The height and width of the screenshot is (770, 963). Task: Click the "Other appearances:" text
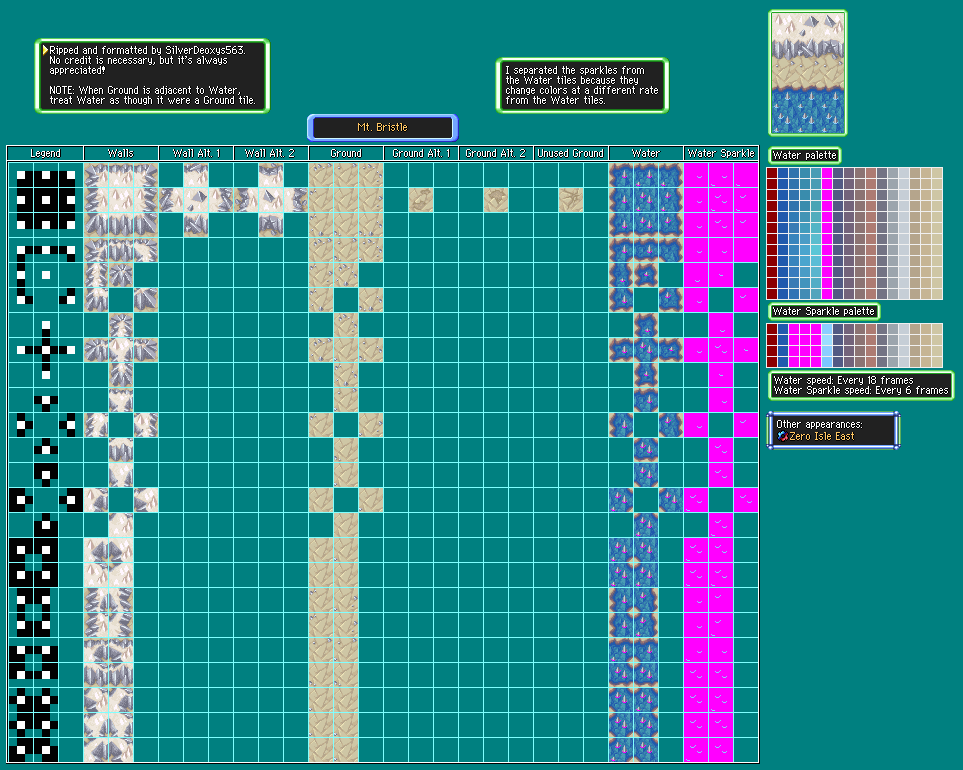819,424
